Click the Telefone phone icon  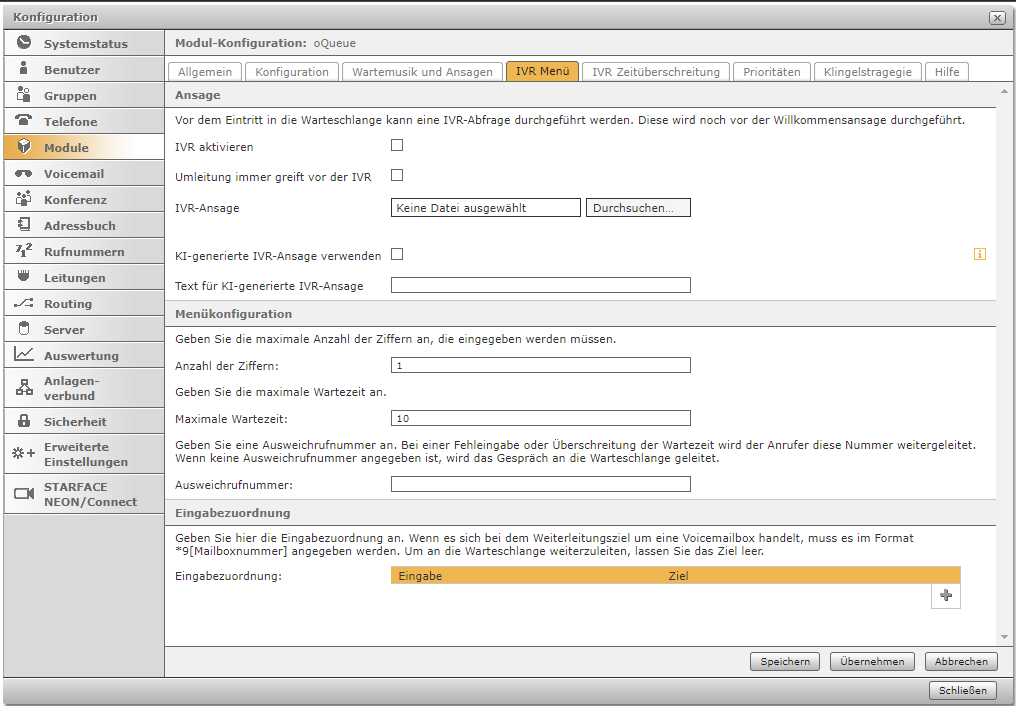(24, 120)
